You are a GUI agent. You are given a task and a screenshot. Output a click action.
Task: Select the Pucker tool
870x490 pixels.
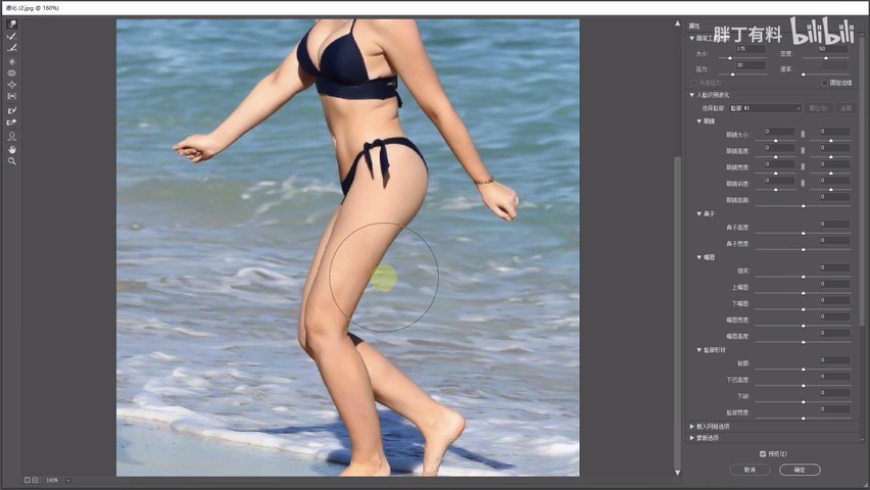12,73
